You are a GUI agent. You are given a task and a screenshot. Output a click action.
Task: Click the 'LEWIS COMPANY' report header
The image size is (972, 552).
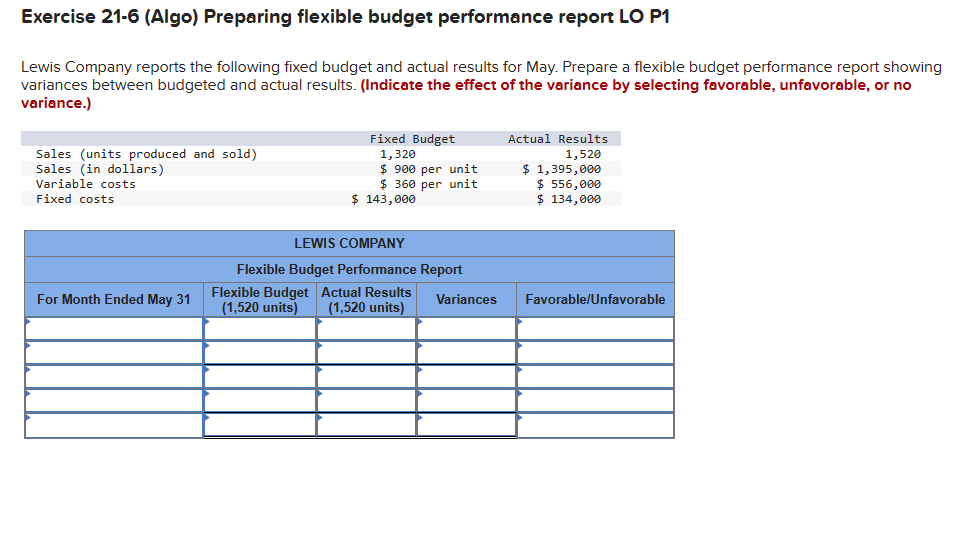coord(349,244)
